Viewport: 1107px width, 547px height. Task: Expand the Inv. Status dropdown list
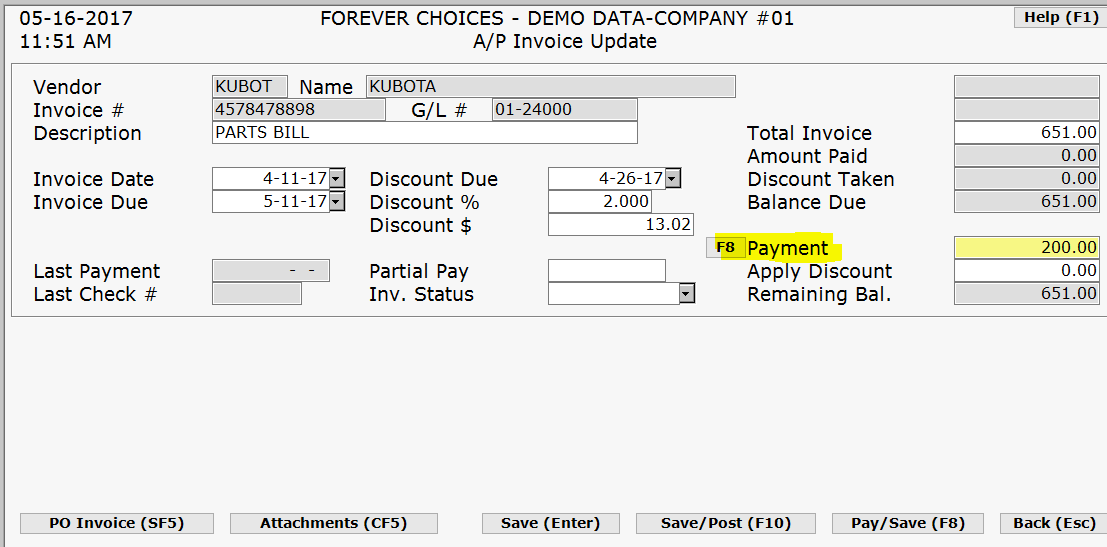[x=686, y=293]
